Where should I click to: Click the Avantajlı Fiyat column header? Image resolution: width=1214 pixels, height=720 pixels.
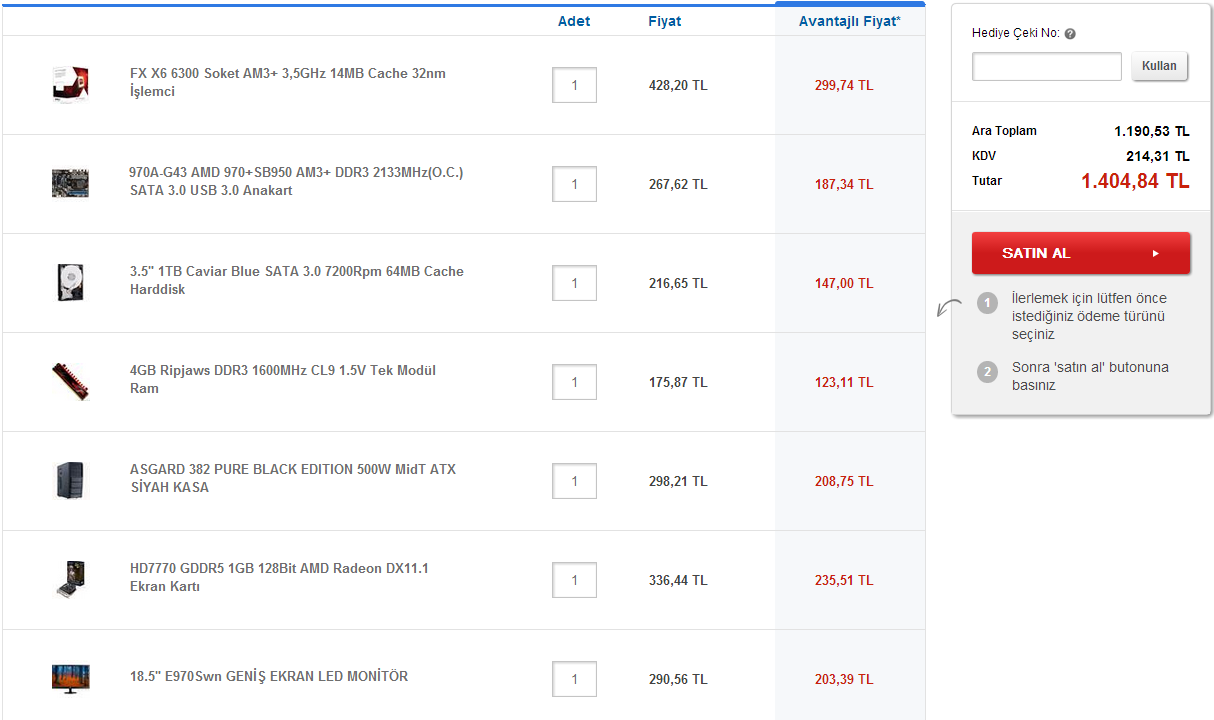(x=849, y=21)
